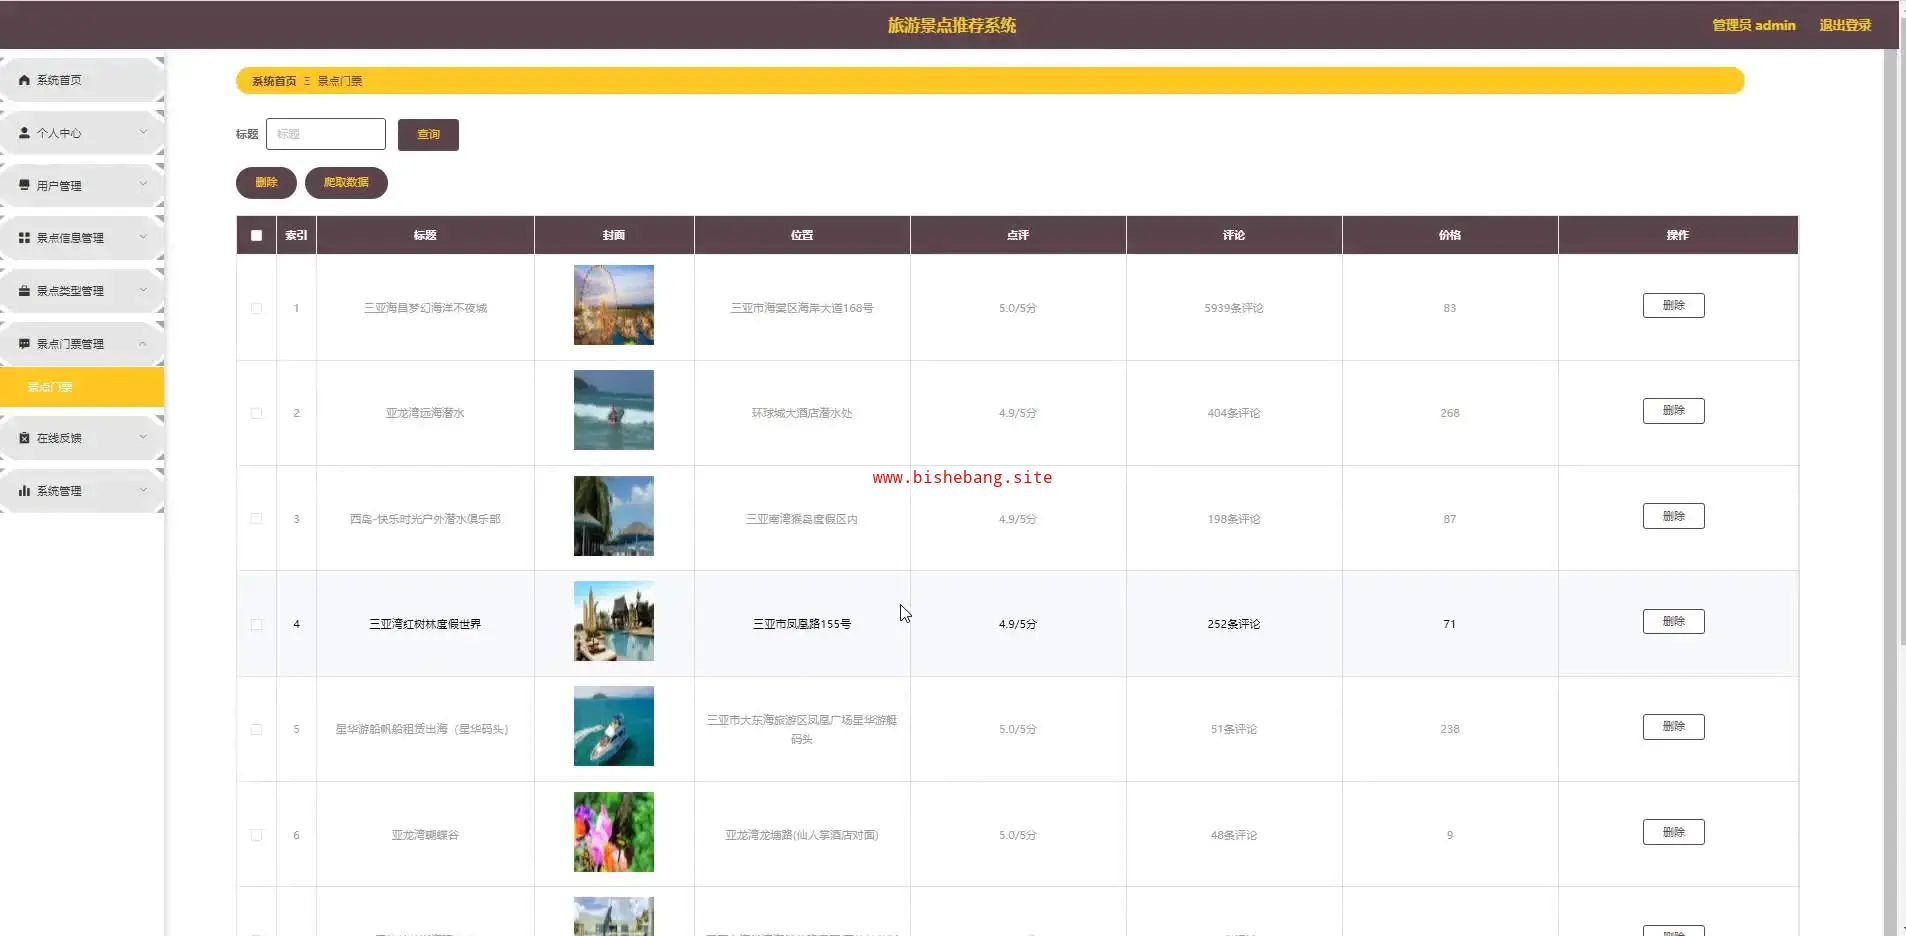The height and width of the screenshot is (936, 1906).
Task: Collapse the 景点门票管理 chevron
Action: (143, 343)
